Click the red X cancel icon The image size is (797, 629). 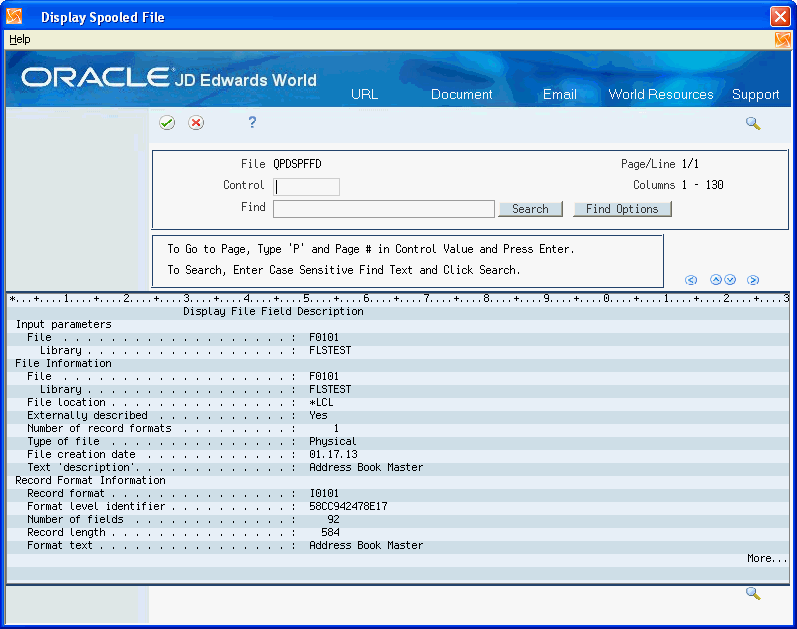(196, 123)
